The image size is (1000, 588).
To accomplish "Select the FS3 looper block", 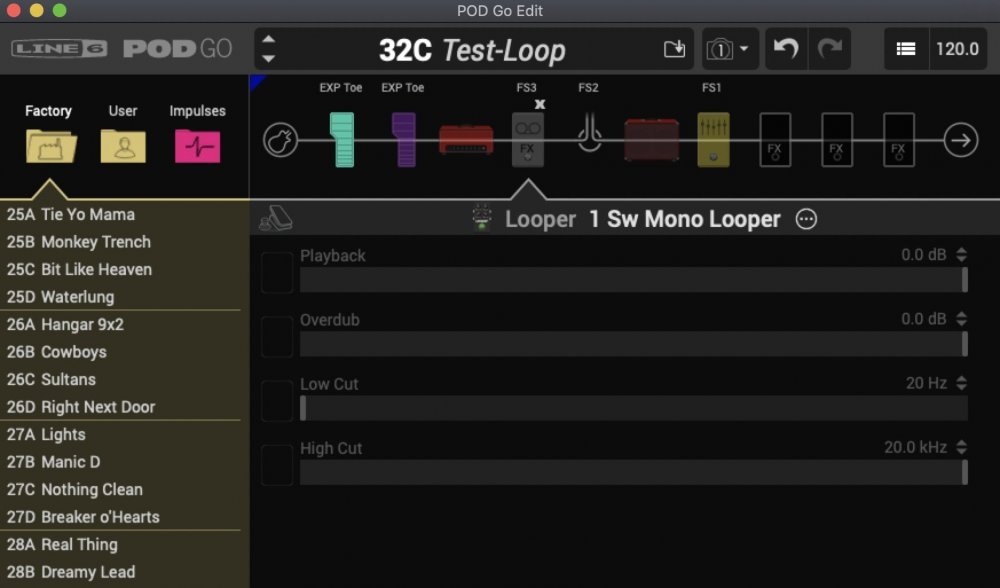I will [x=527, y=140].
